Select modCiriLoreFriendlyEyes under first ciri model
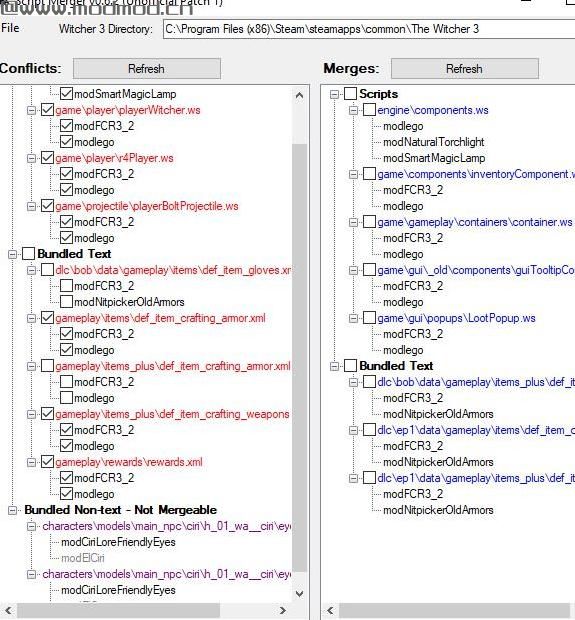This screenshot has width=575, height=620. (x=118, y=542)
